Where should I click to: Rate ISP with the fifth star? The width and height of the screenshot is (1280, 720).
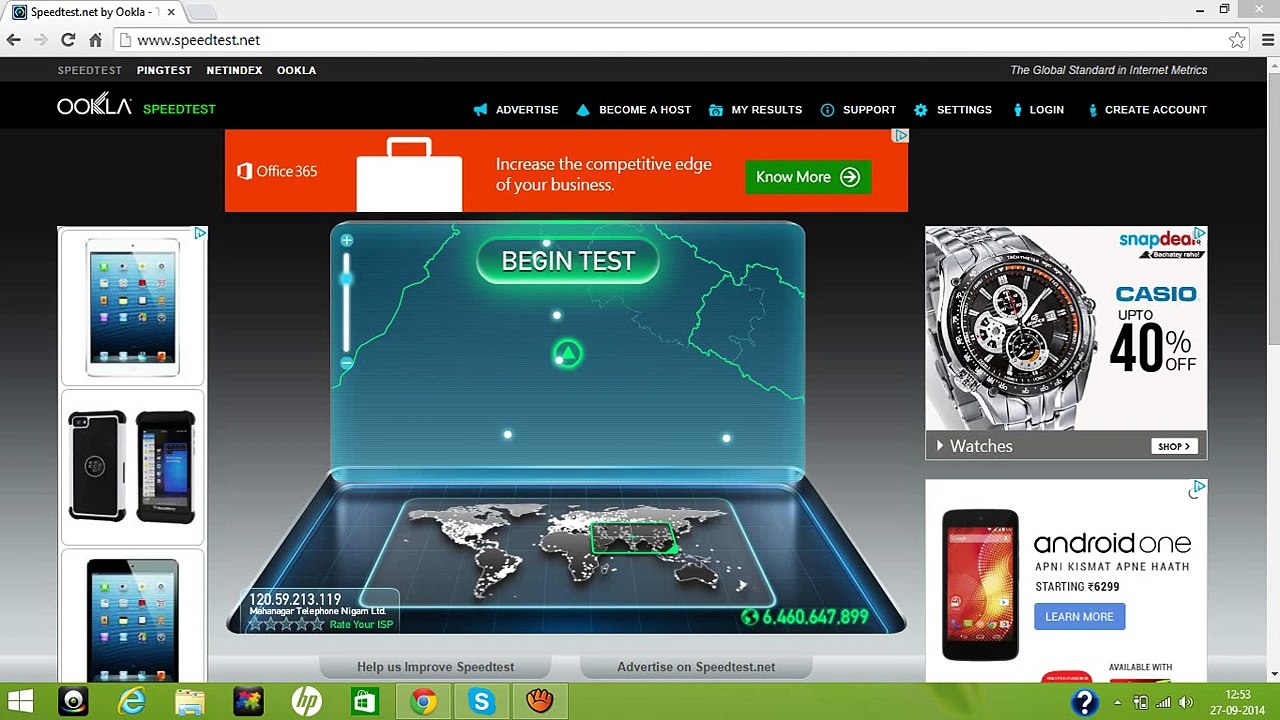click(318, 624)
